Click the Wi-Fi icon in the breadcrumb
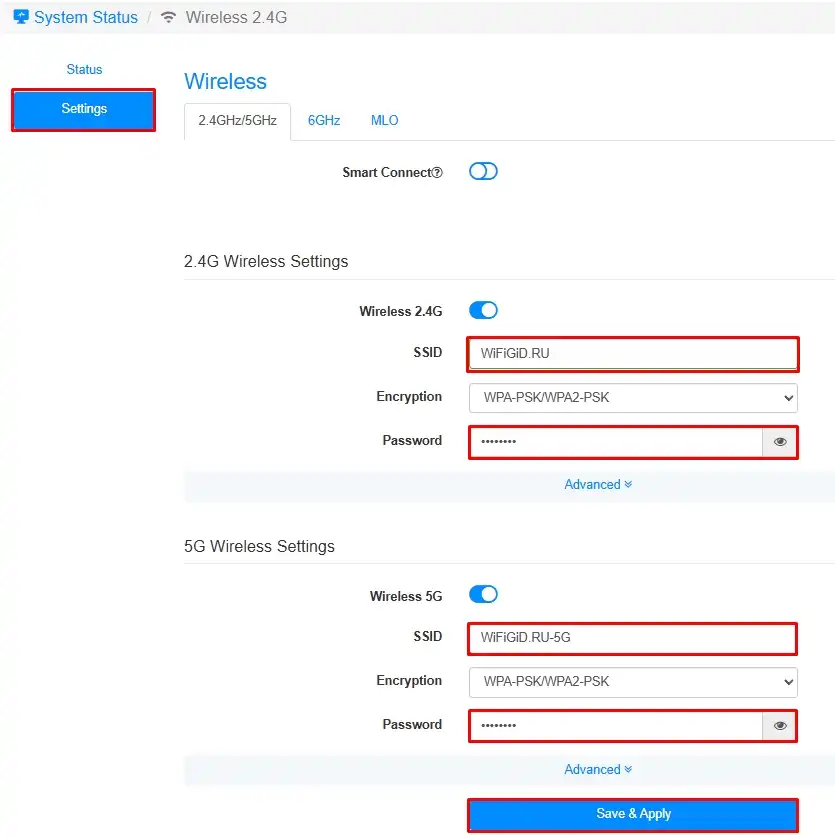 168,17
